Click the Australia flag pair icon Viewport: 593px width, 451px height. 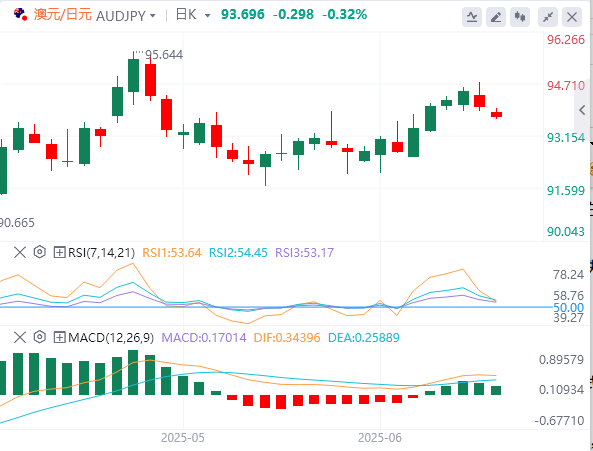click(20, 14)
